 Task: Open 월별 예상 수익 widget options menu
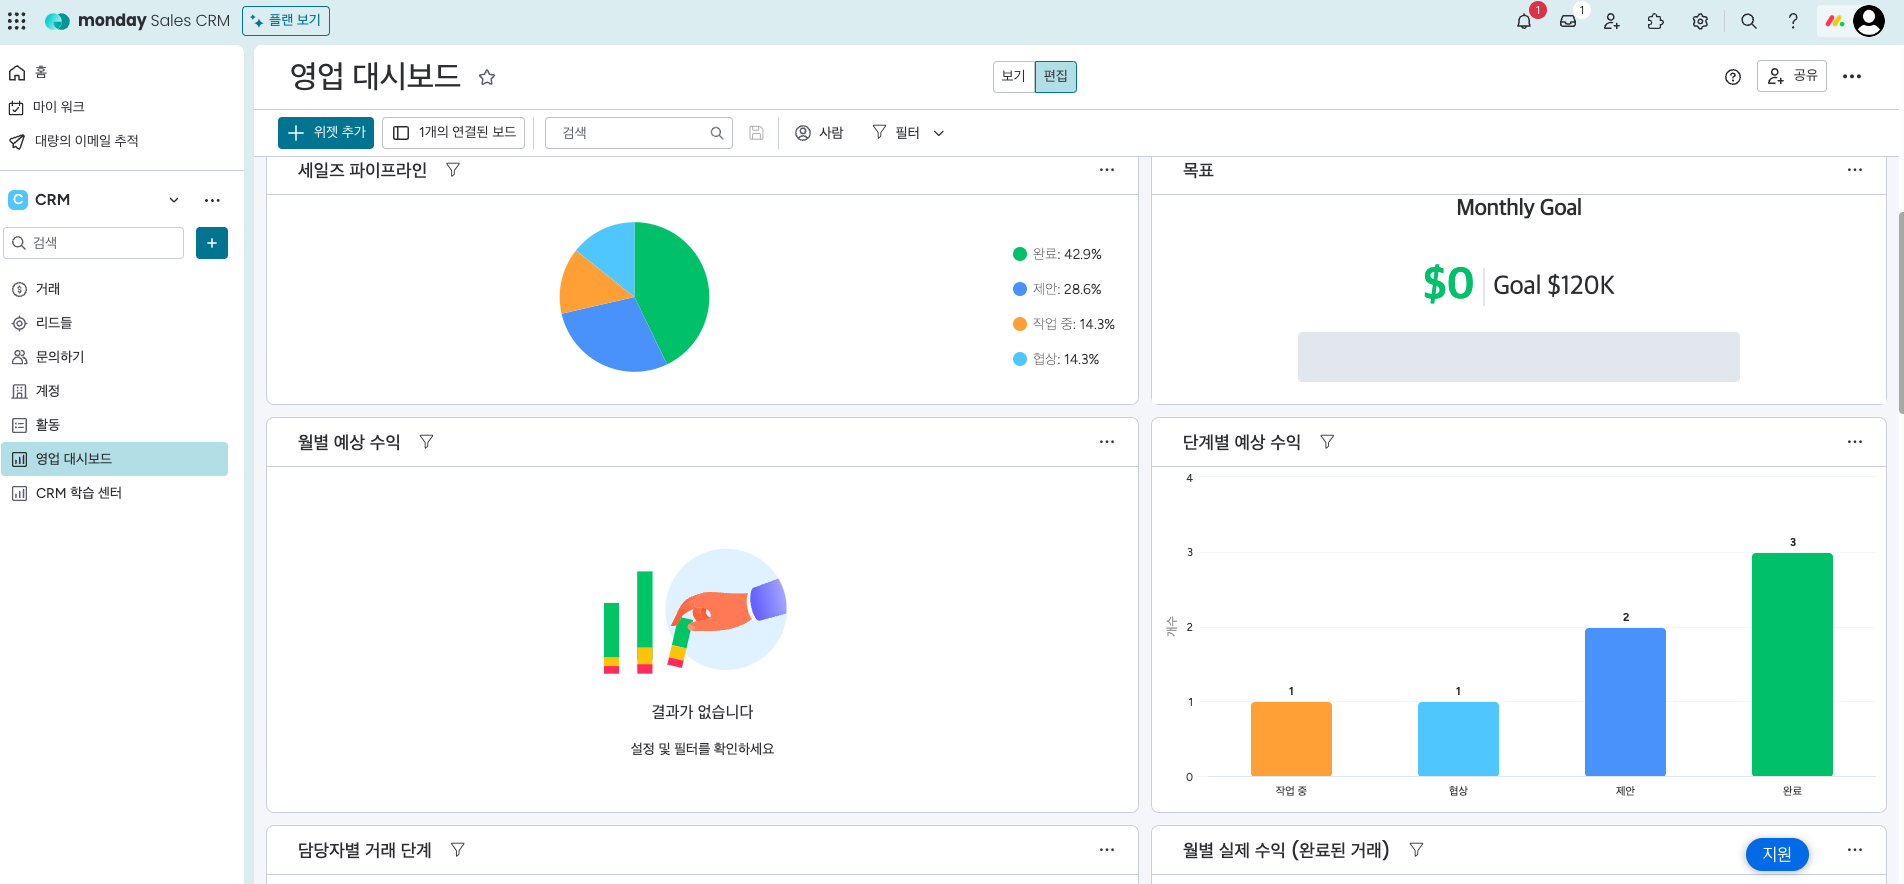pyautogui.click(x=1106, y=442)
